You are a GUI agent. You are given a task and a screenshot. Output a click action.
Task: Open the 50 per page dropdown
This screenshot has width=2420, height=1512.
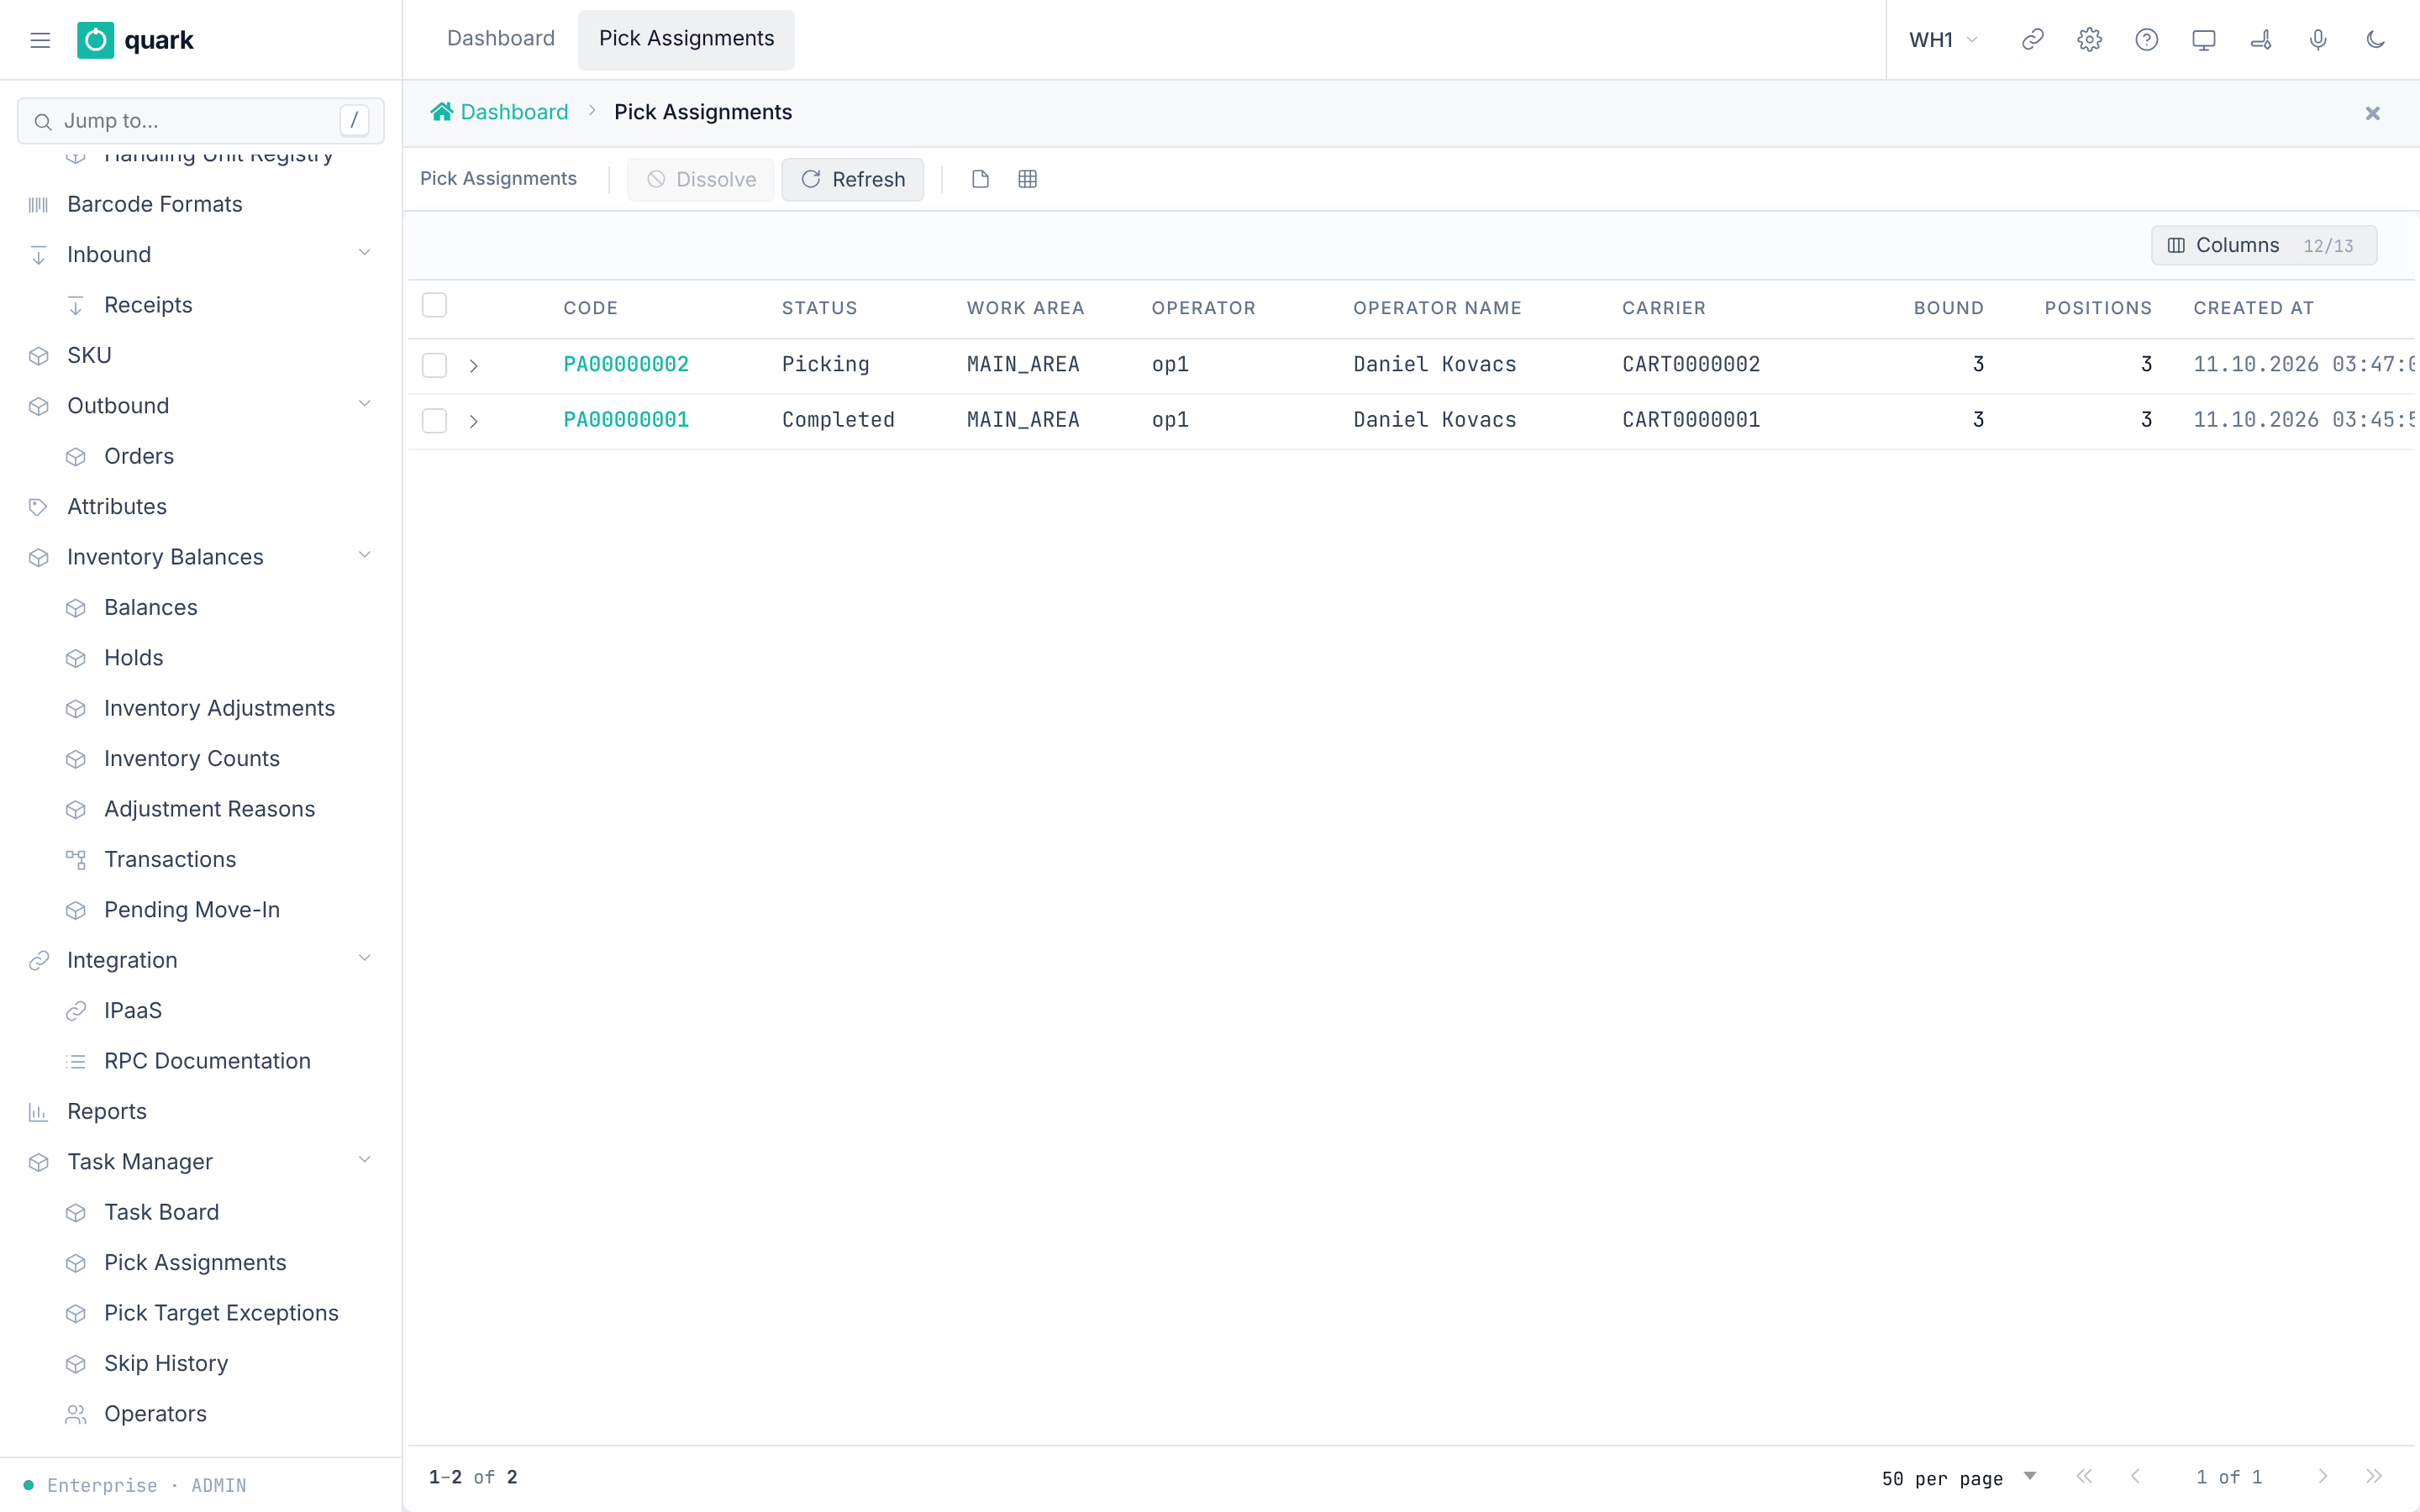point(1958,1478)
